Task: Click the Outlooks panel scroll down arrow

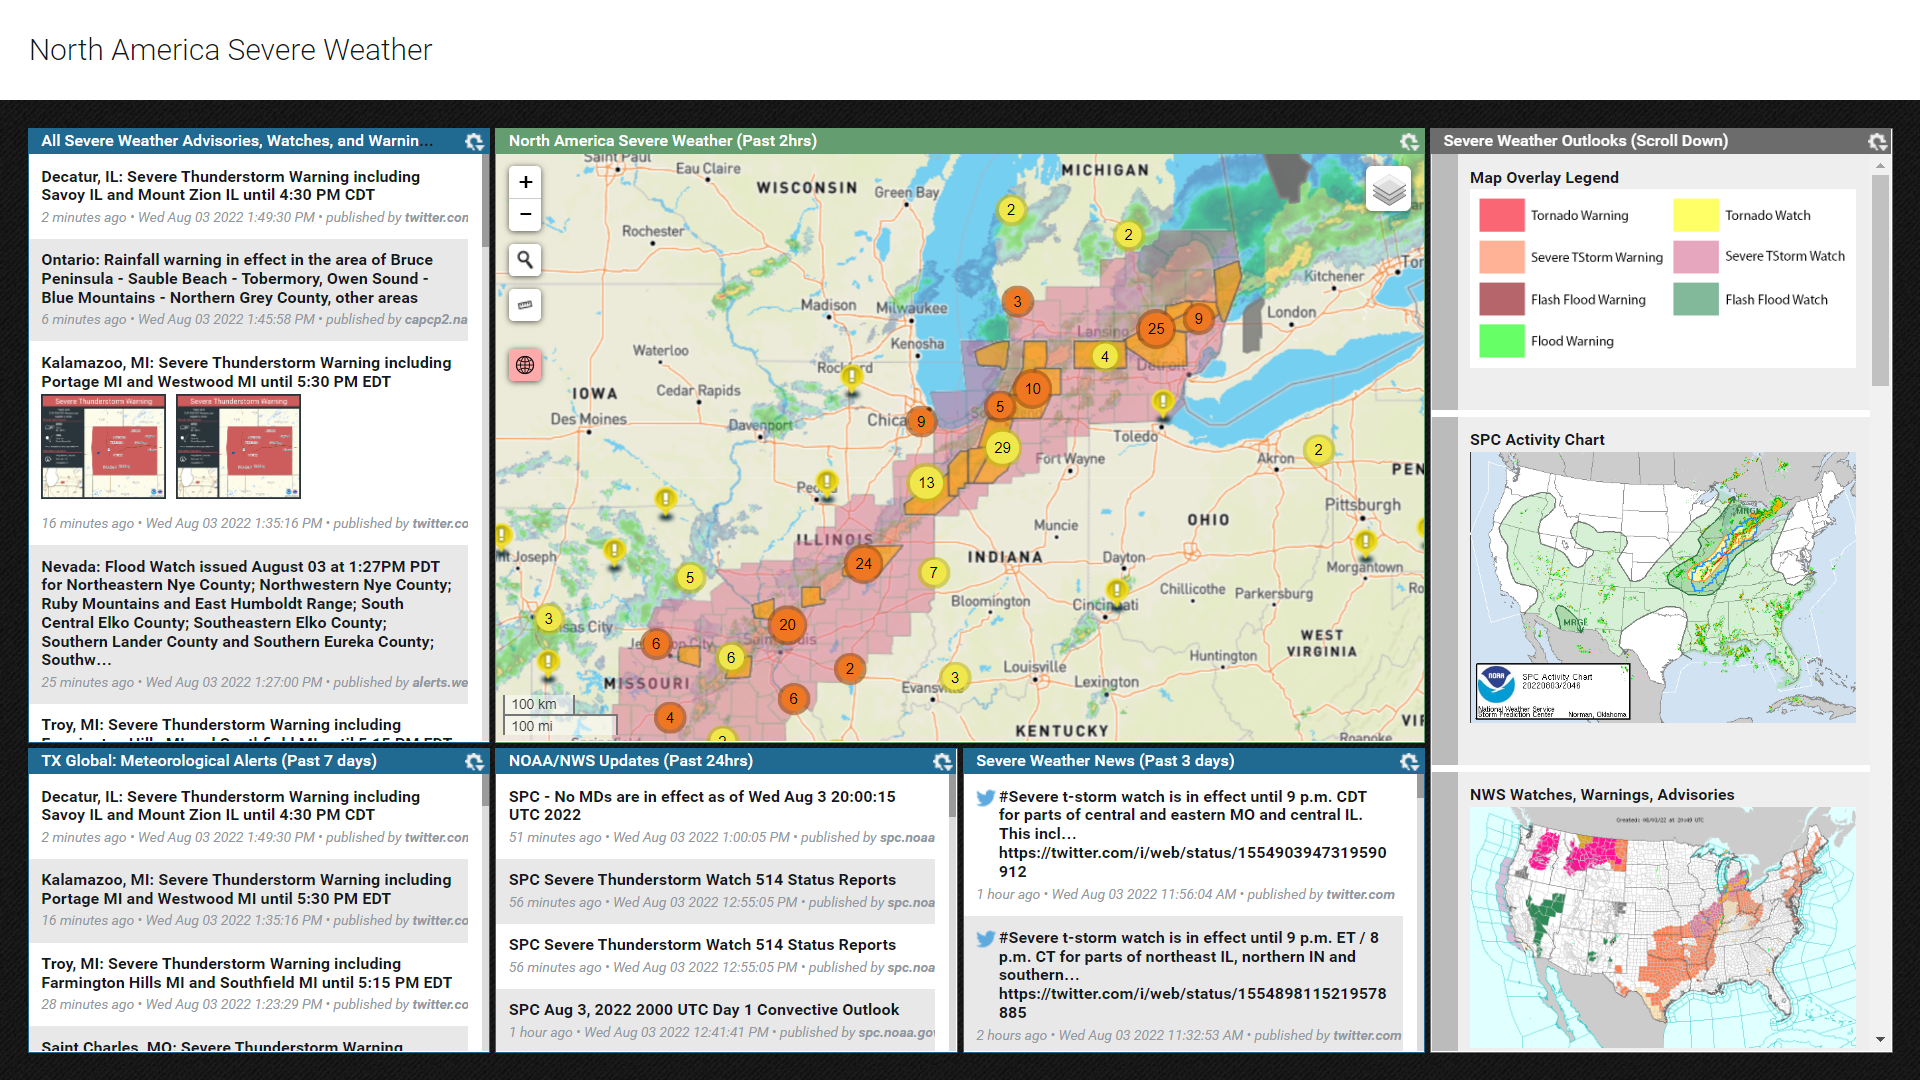Action: click(1880, 1040)
